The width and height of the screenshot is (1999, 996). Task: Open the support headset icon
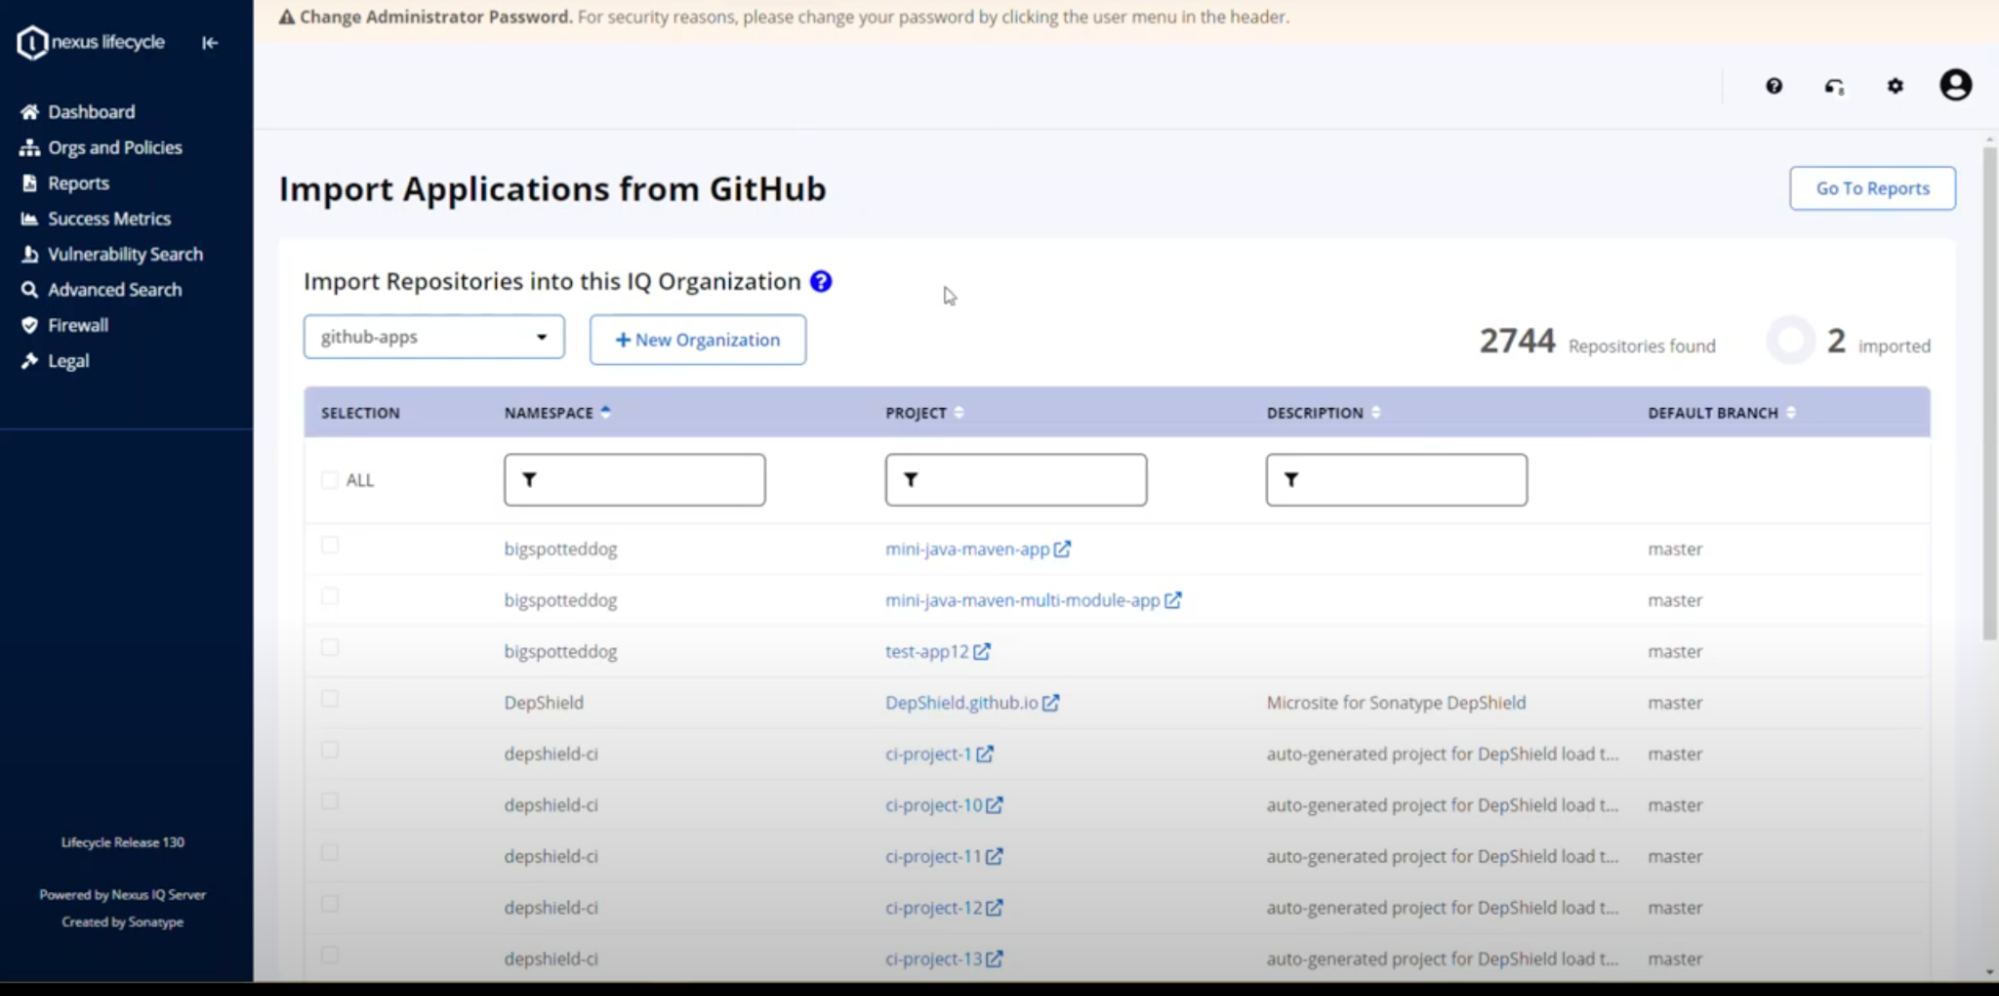(1834, 86)
